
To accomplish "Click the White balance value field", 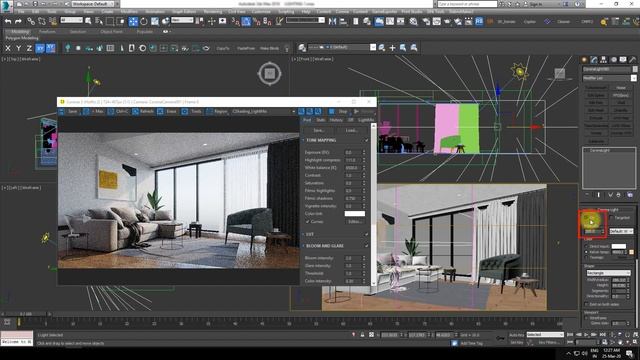I will click(x=353, y=168).
